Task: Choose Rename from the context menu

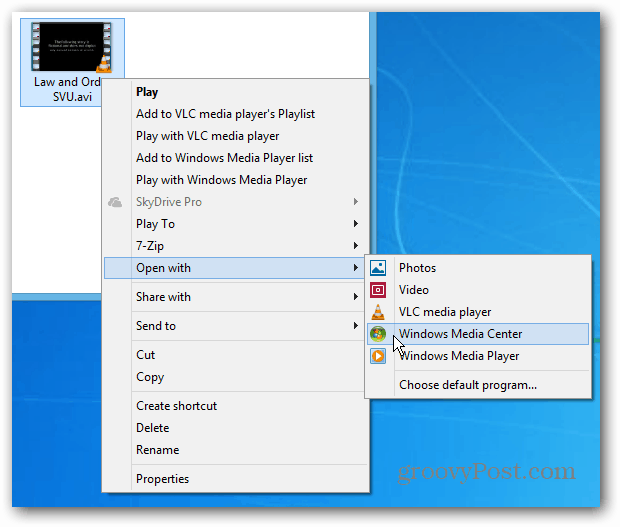Action: point(236,450)
